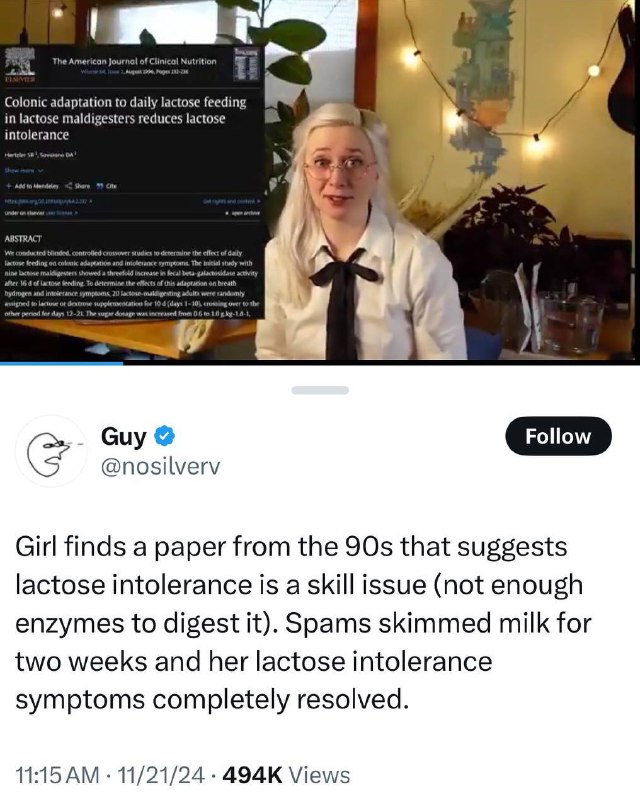Click the tweet text about lactose intolerance
Image resolution: width=640 pixels, height=800 pixels.
[x=303, y=623]
